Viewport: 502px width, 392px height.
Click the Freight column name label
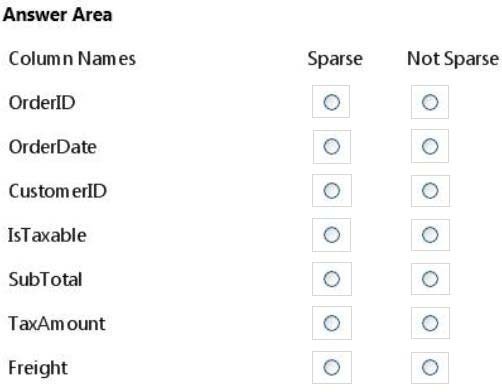(38, 368)
